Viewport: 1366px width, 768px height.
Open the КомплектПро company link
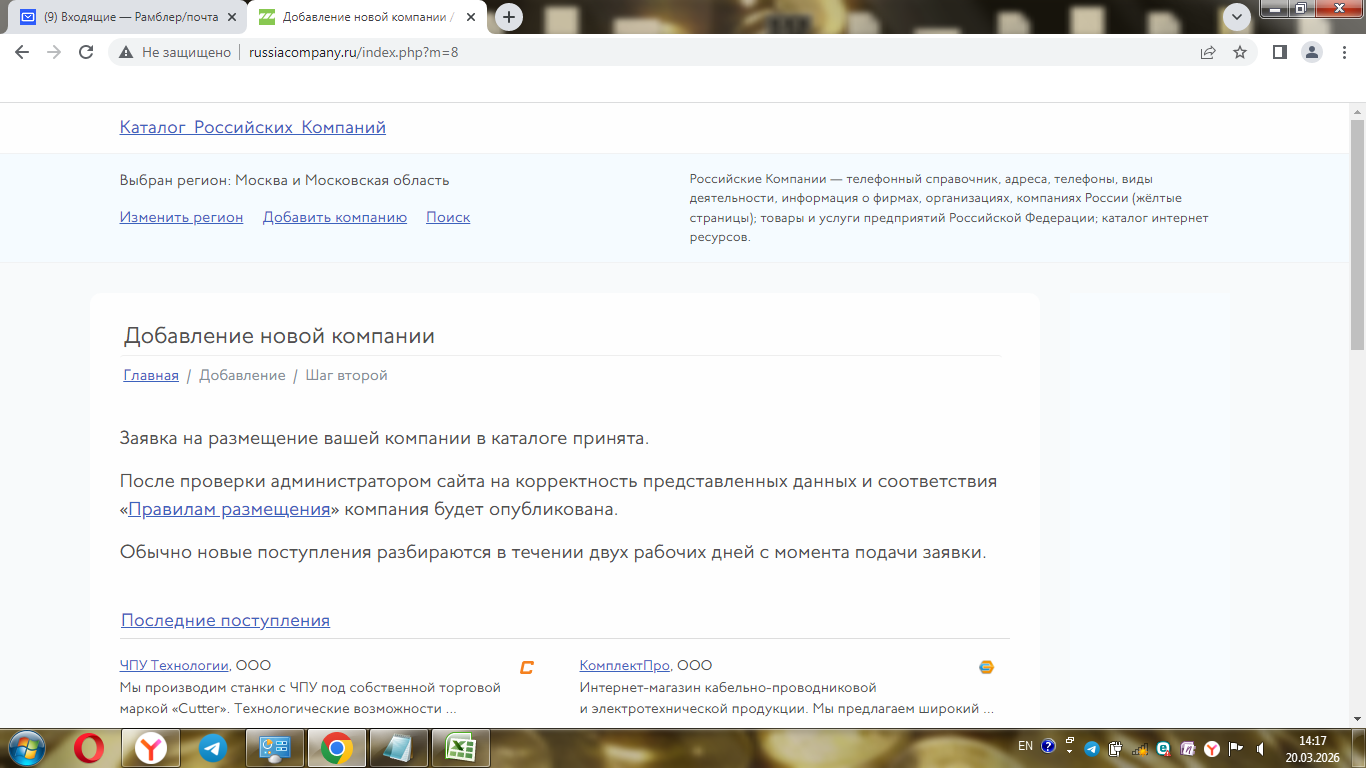tap(625, 665)
